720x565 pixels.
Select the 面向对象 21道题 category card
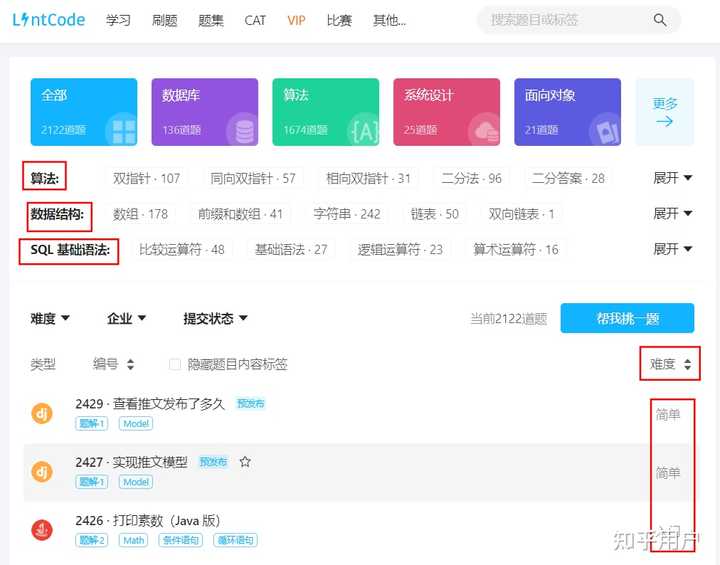(568, 112)
